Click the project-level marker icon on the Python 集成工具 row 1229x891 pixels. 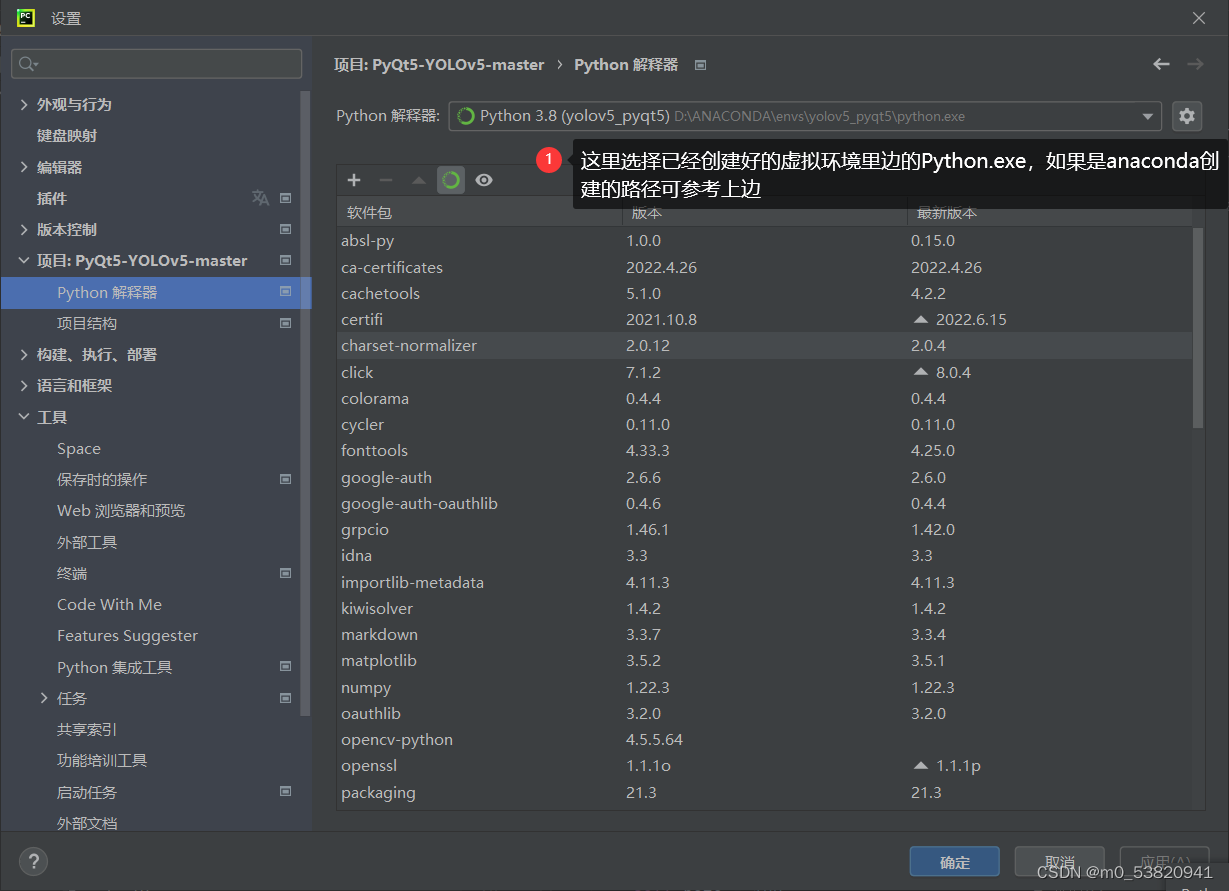click(x=286, y=667)
